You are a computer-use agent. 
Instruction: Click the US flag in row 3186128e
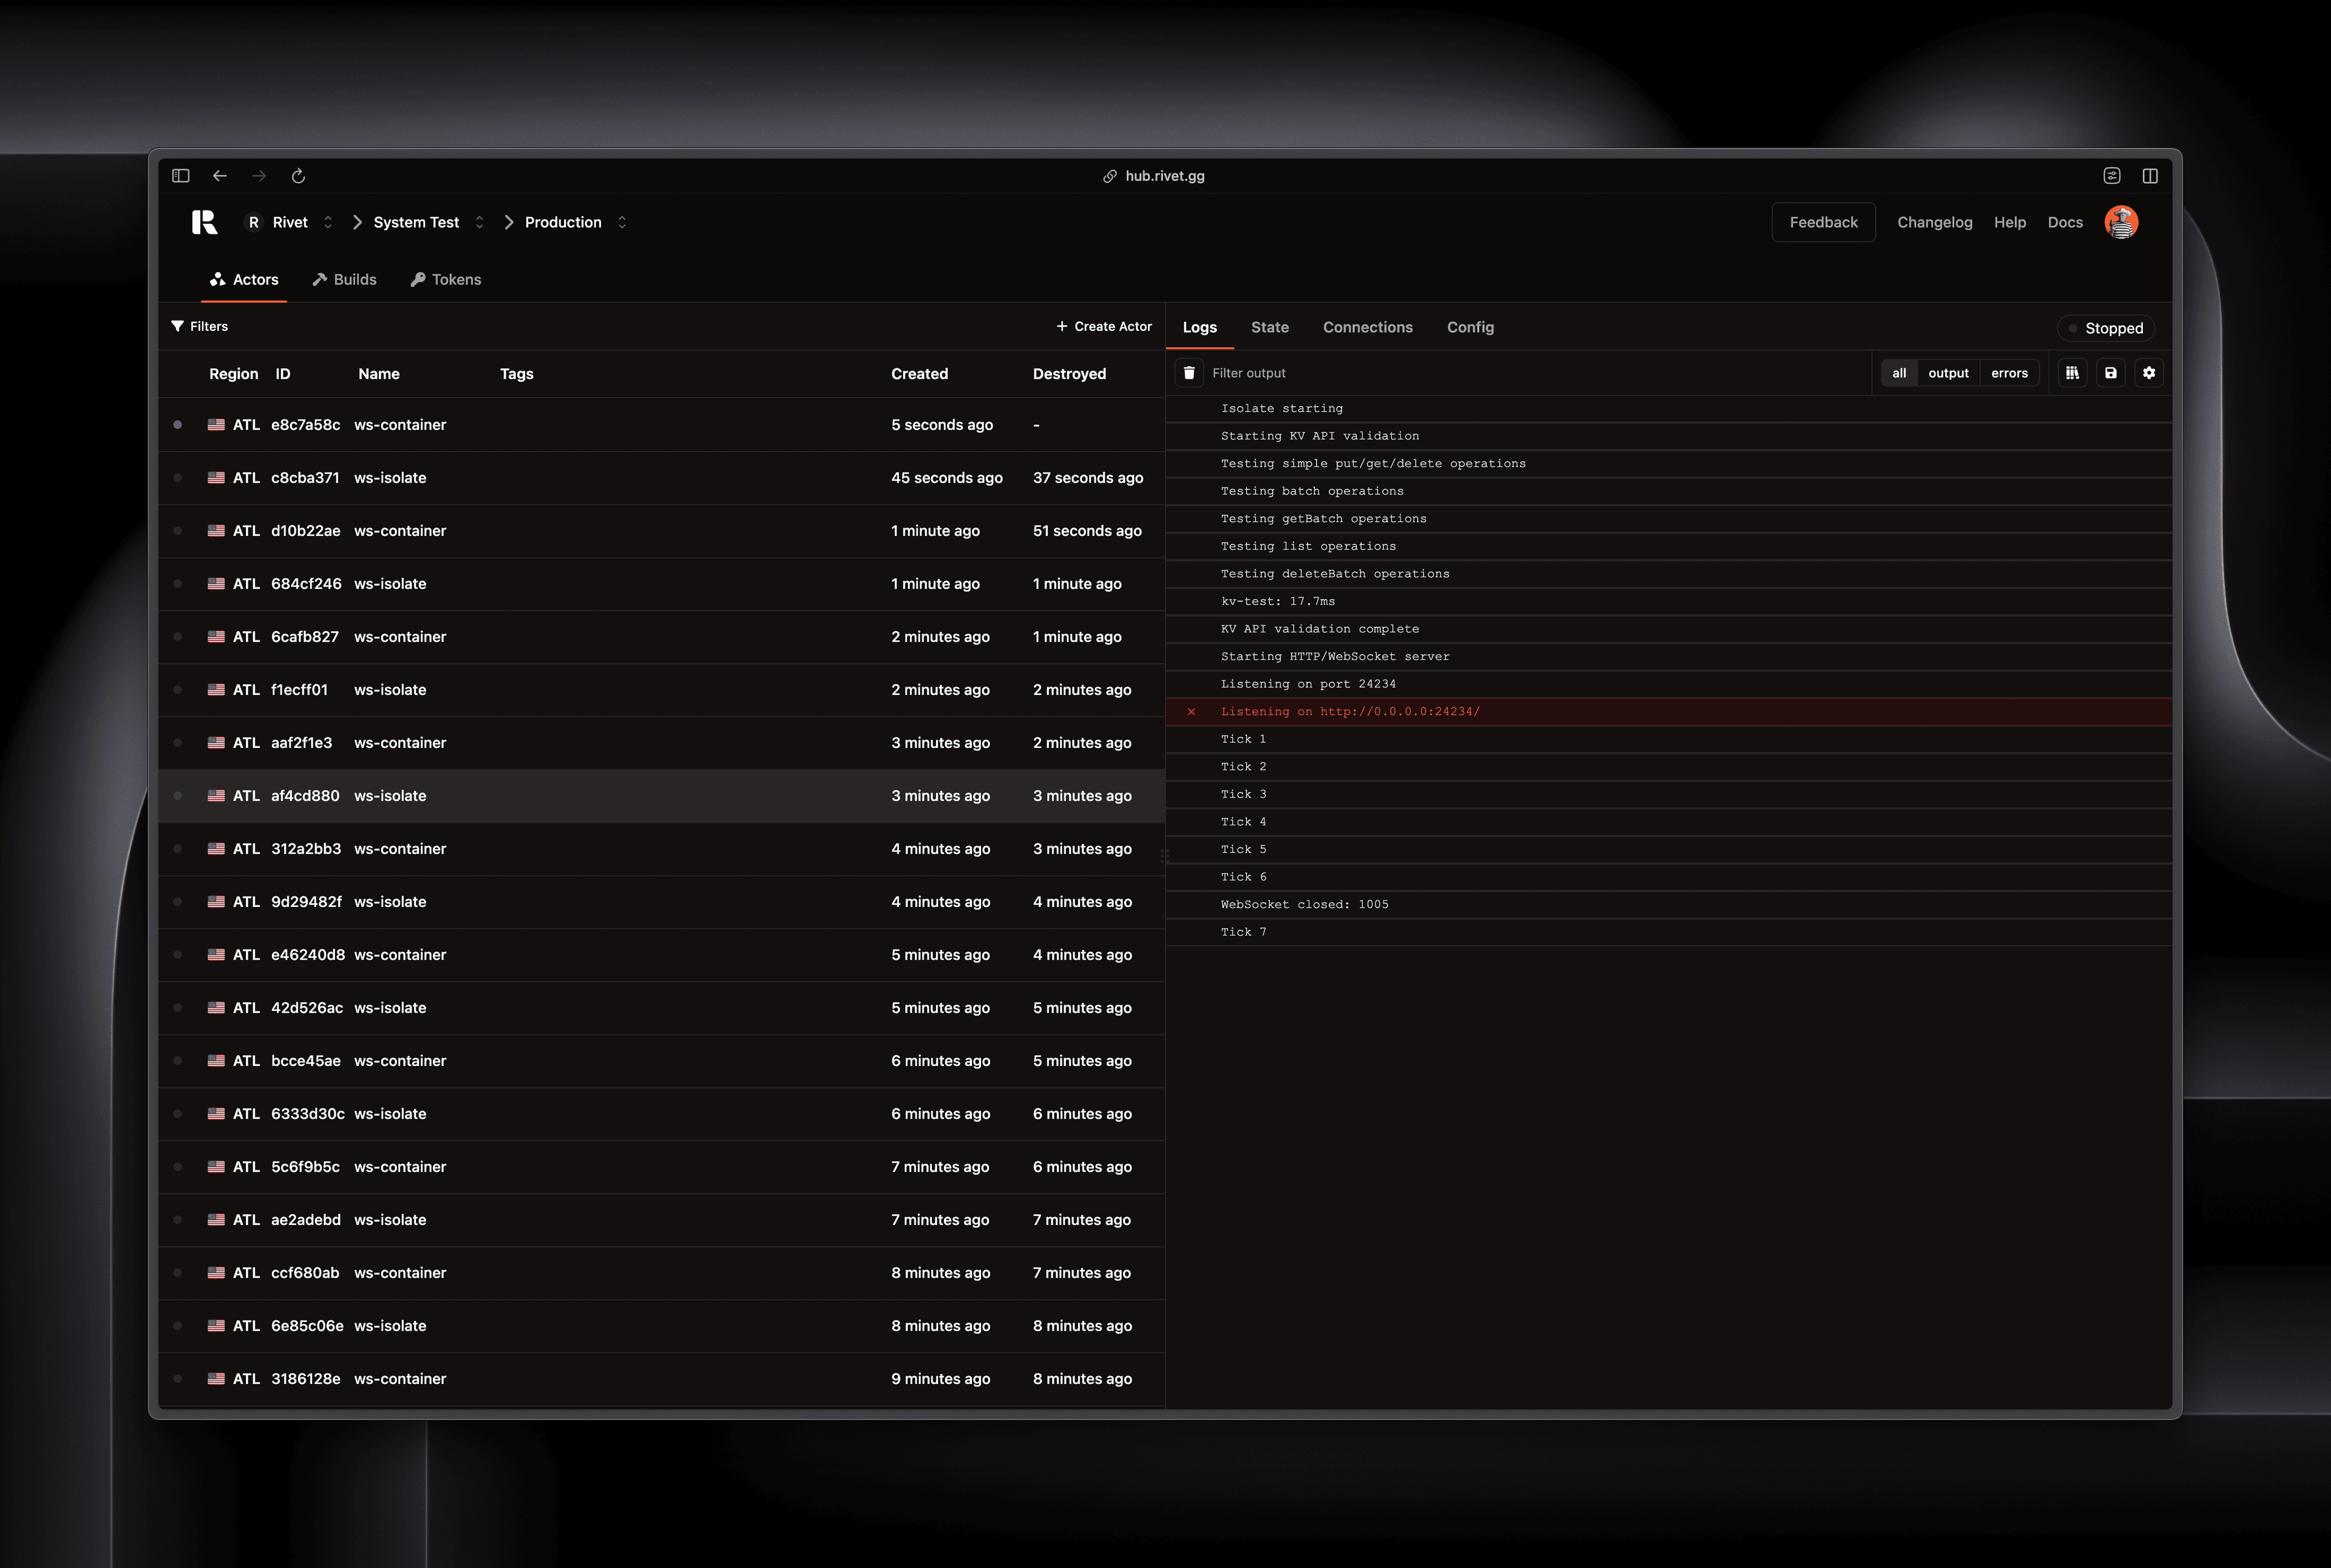click(x=216, y=1379)
